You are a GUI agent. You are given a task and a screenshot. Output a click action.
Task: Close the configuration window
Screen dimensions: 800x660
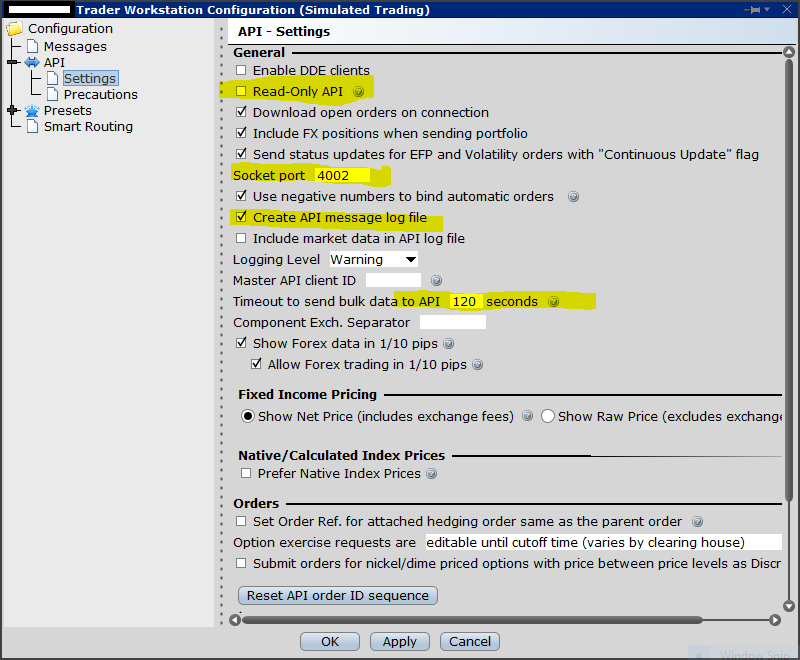tap(787, 9)
